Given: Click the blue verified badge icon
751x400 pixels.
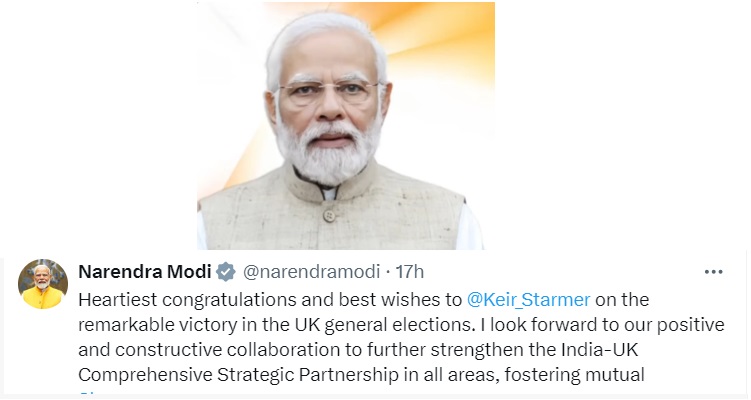Looking at the screenshot, I should (226, 272).
